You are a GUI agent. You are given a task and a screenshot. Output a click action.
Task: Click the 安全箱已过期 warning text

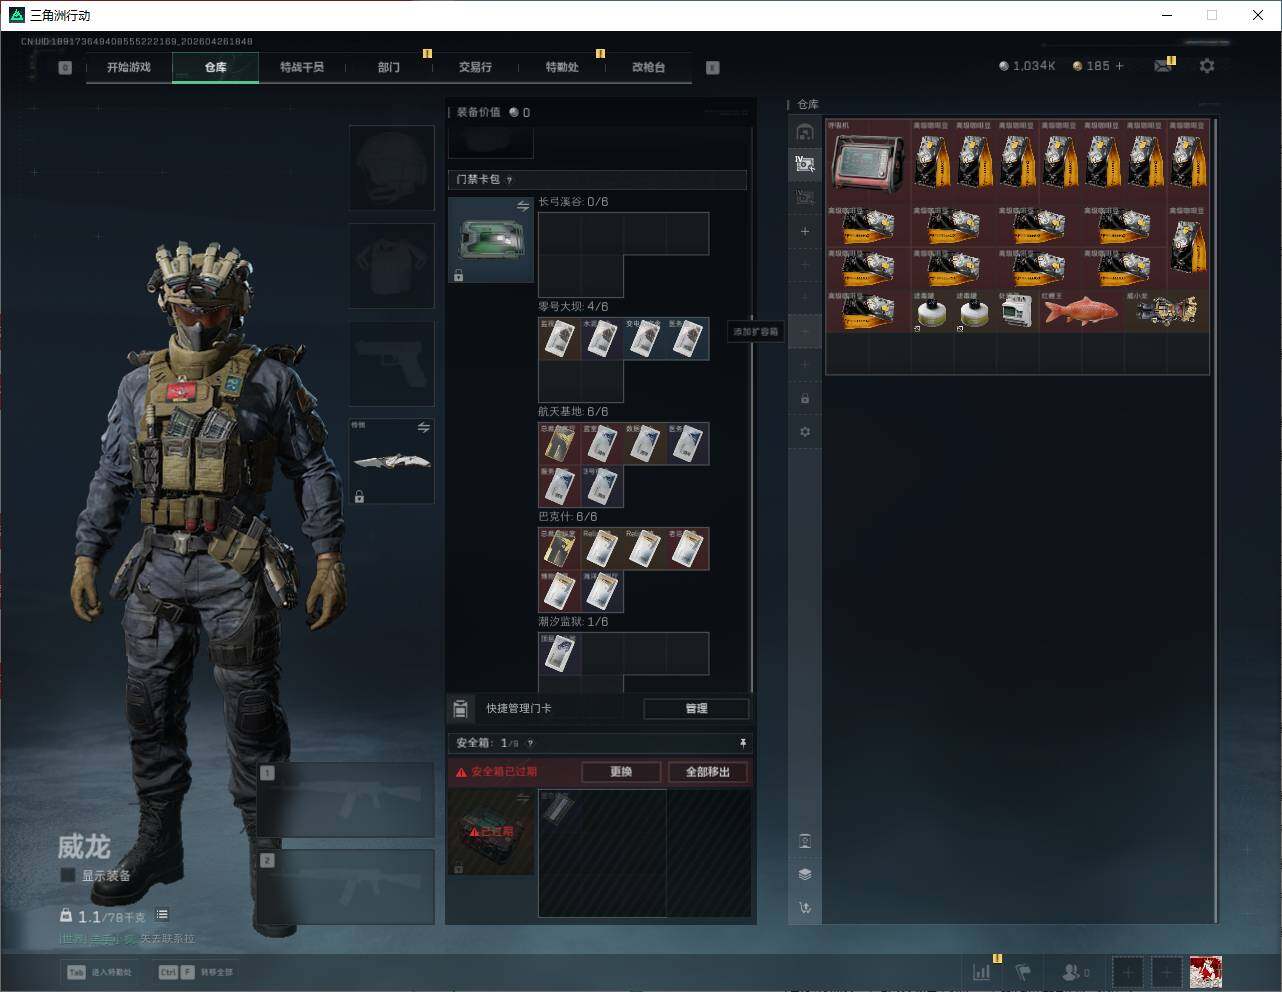[504, 772]
